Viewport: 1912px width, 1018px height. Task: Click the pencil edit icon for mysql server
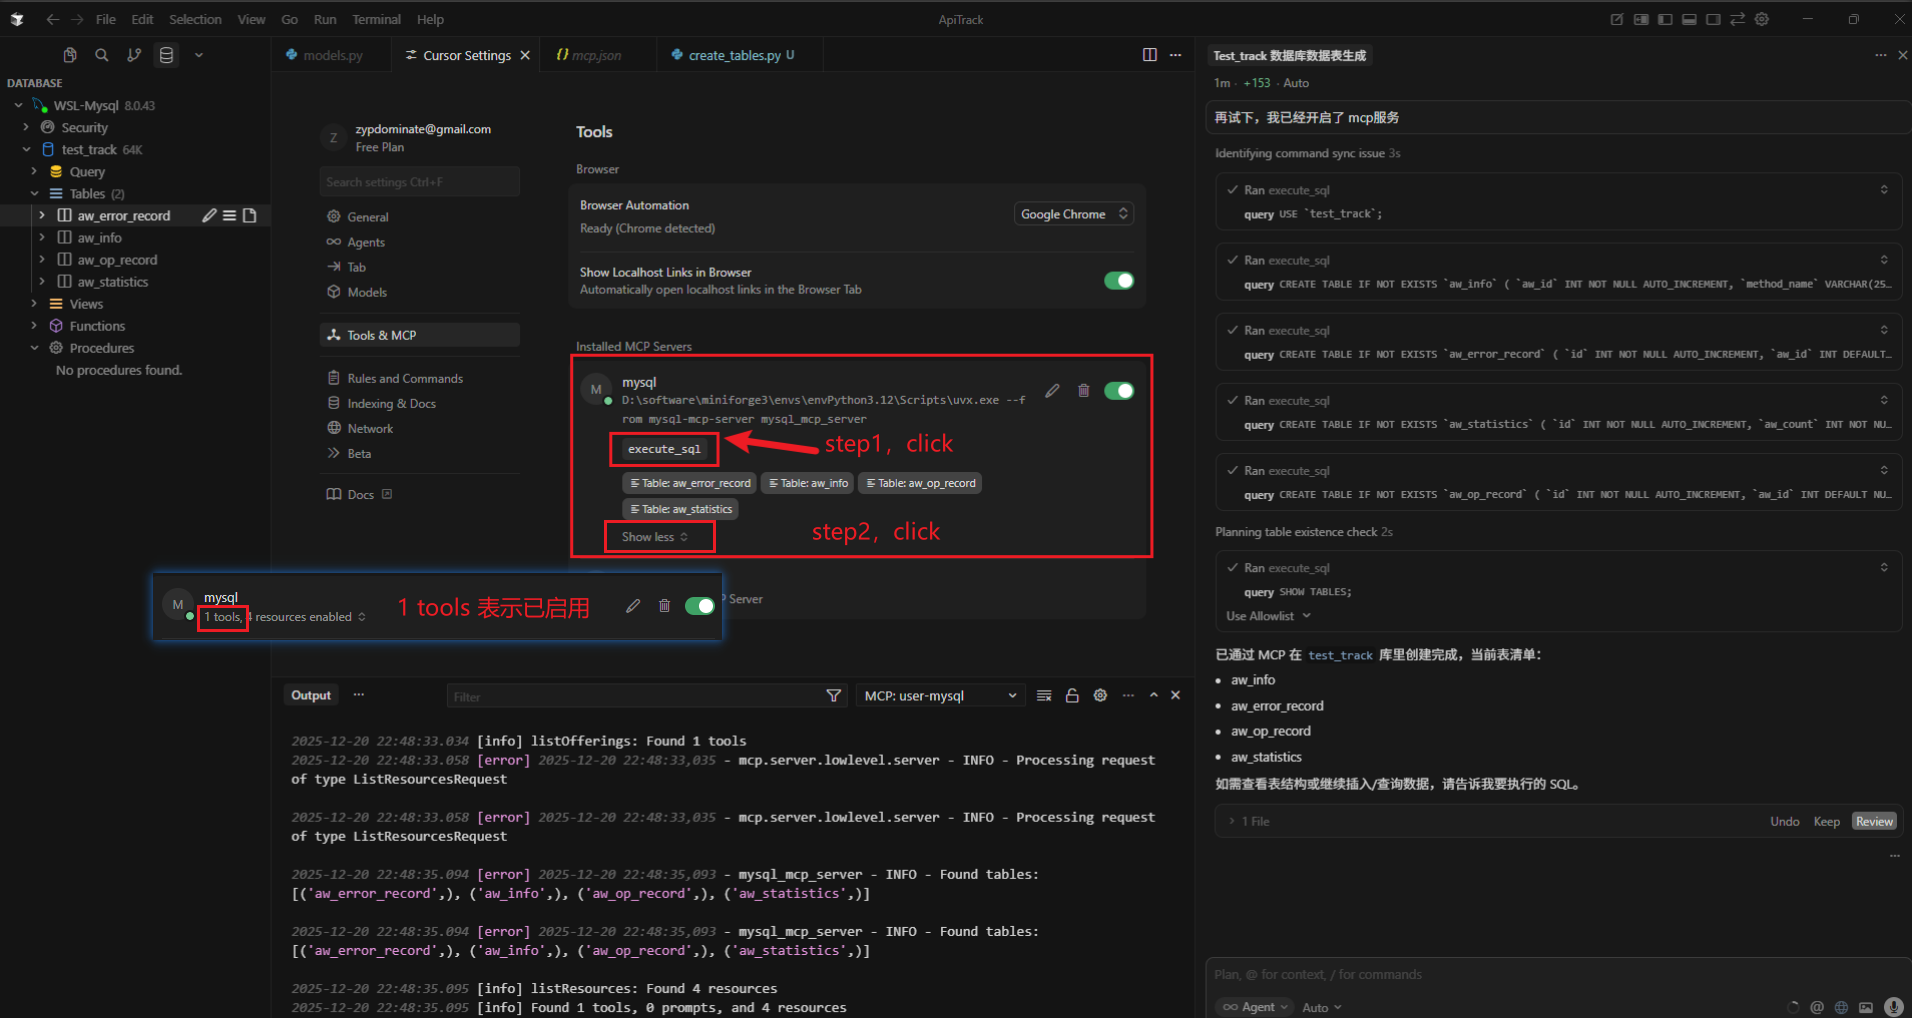tap(1052, 391)
